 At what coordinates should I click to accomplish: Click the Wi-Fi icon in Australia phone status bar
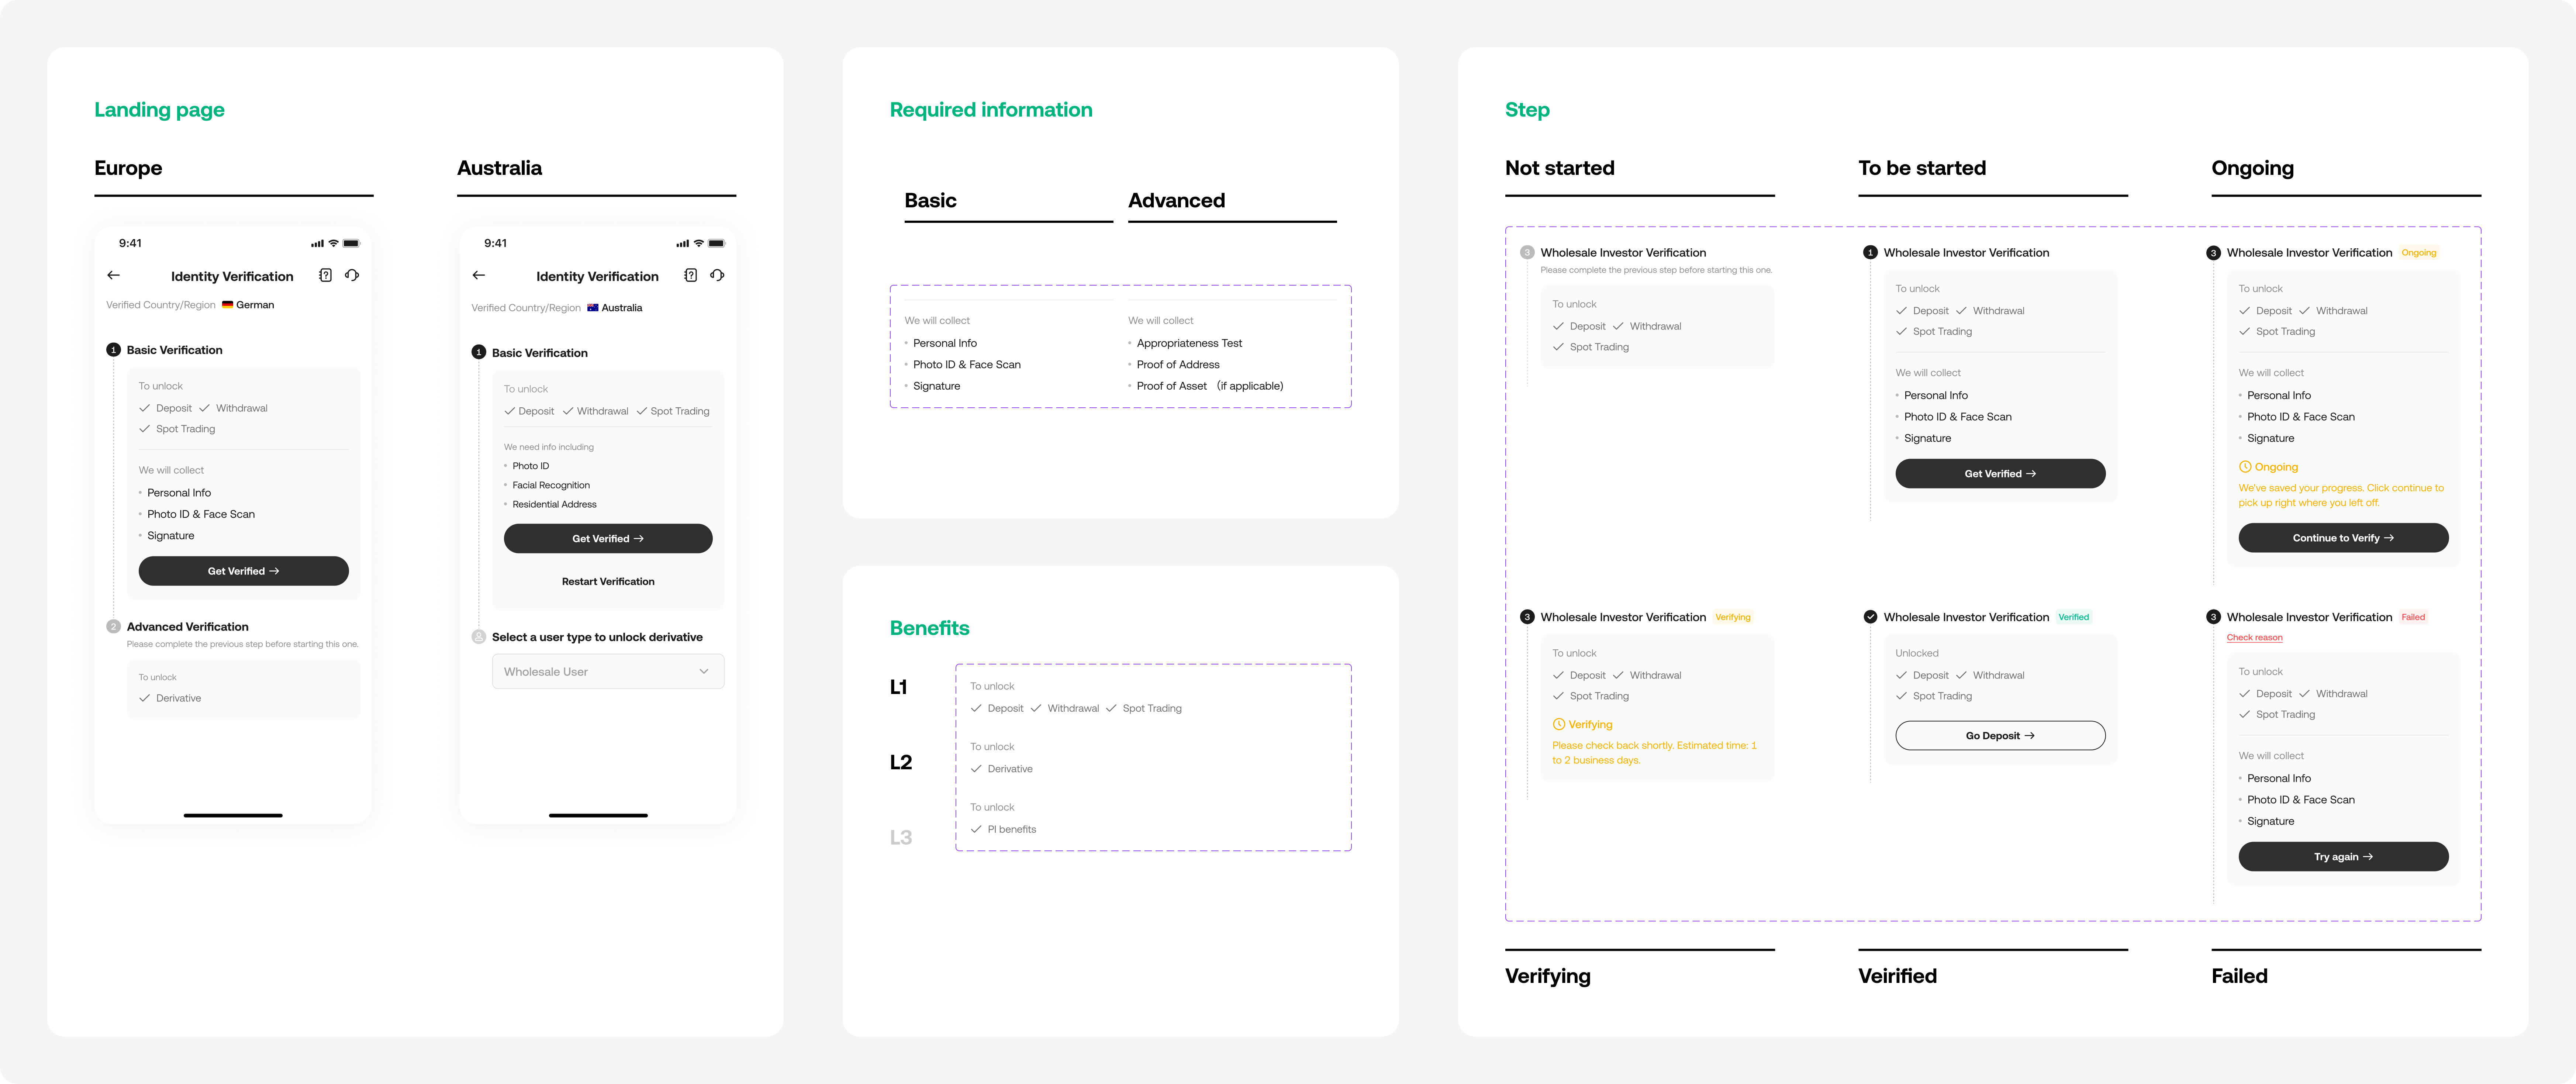click(699, 243)
